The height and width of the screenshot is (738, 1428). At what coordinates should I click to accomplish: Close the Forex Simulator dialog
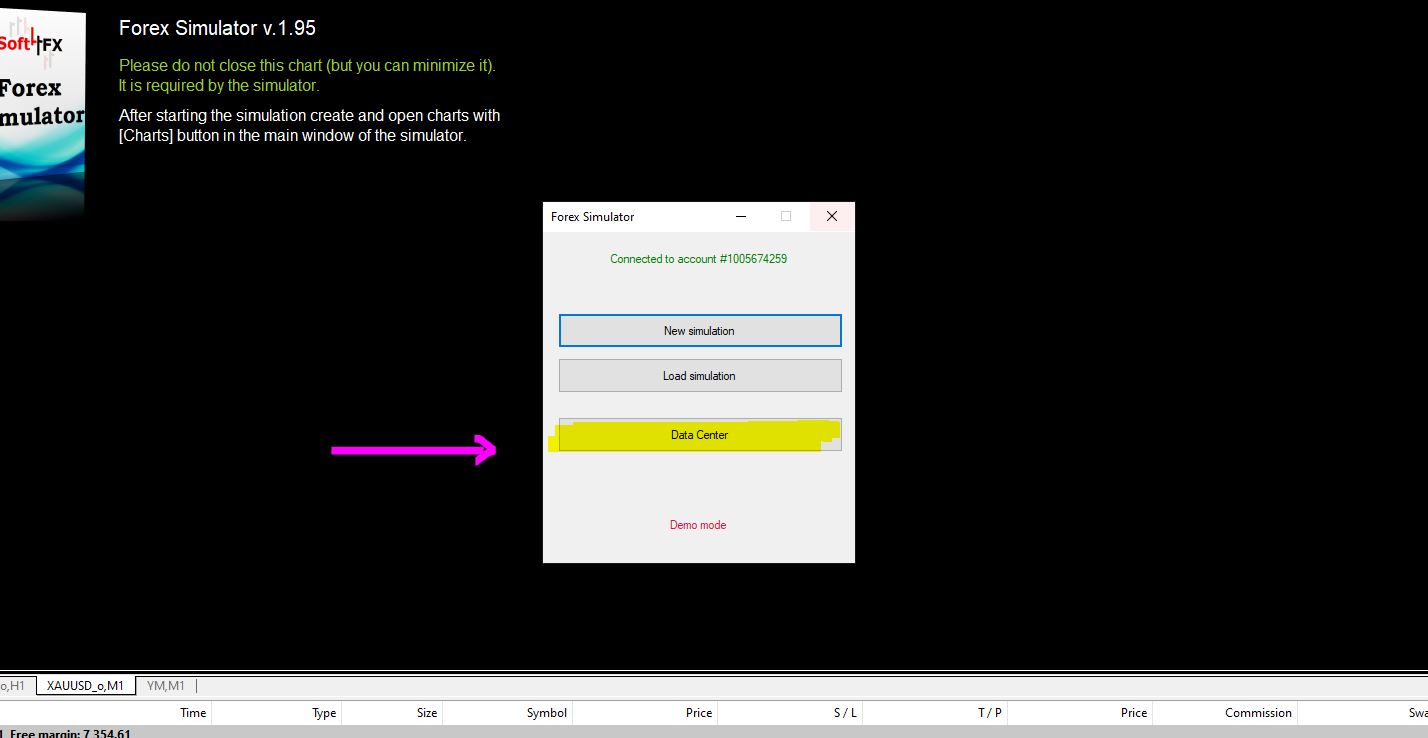pyautogui.click(x=831, y=217)
